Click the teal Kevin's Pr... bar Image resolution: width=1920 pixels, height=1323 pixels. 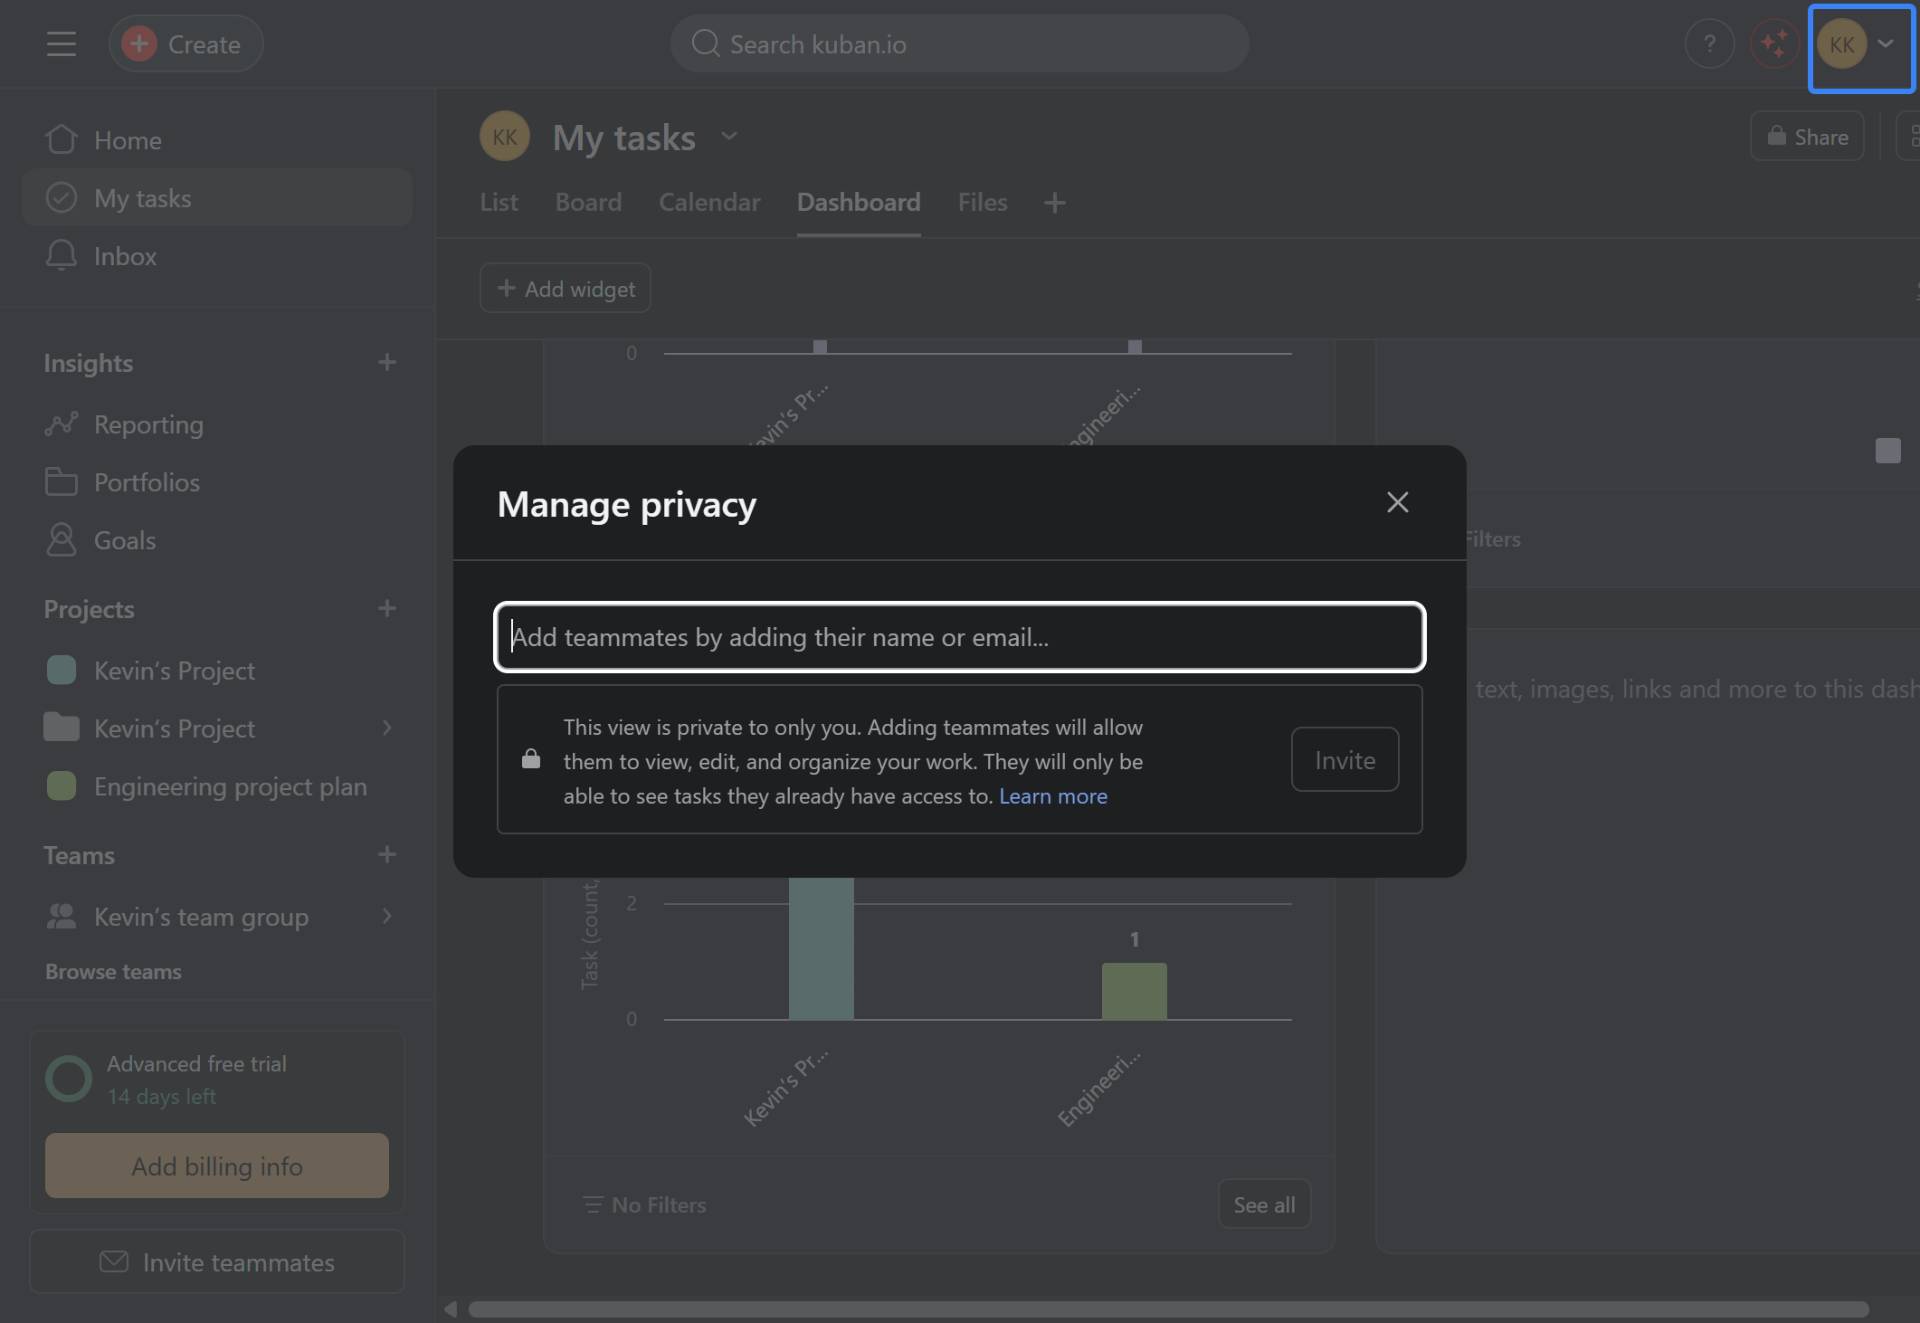(821, 948)
